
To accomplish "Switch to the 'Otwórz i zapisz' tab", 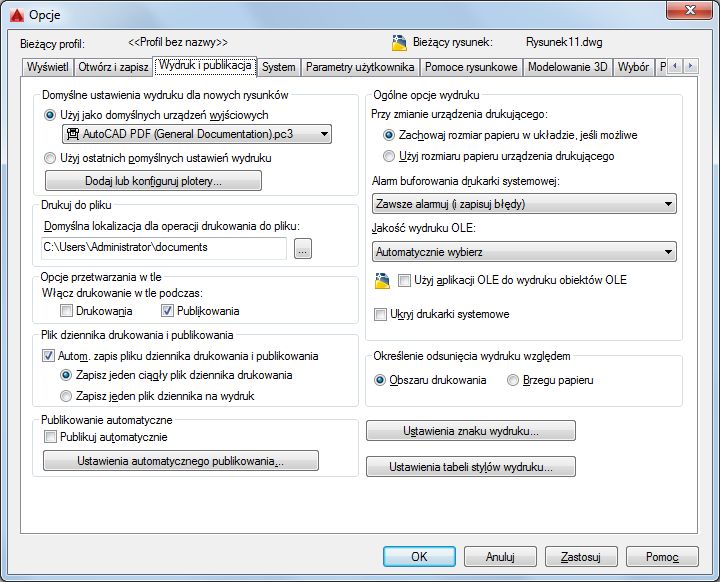I will [113, 67].
